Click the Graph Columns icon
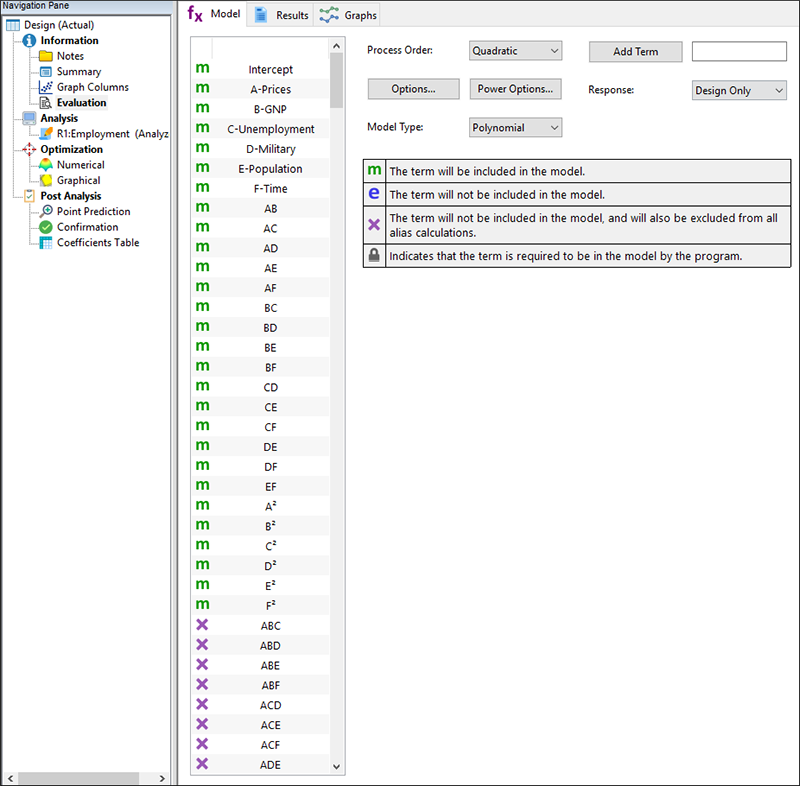800x786 pixels. click(46, 87)
